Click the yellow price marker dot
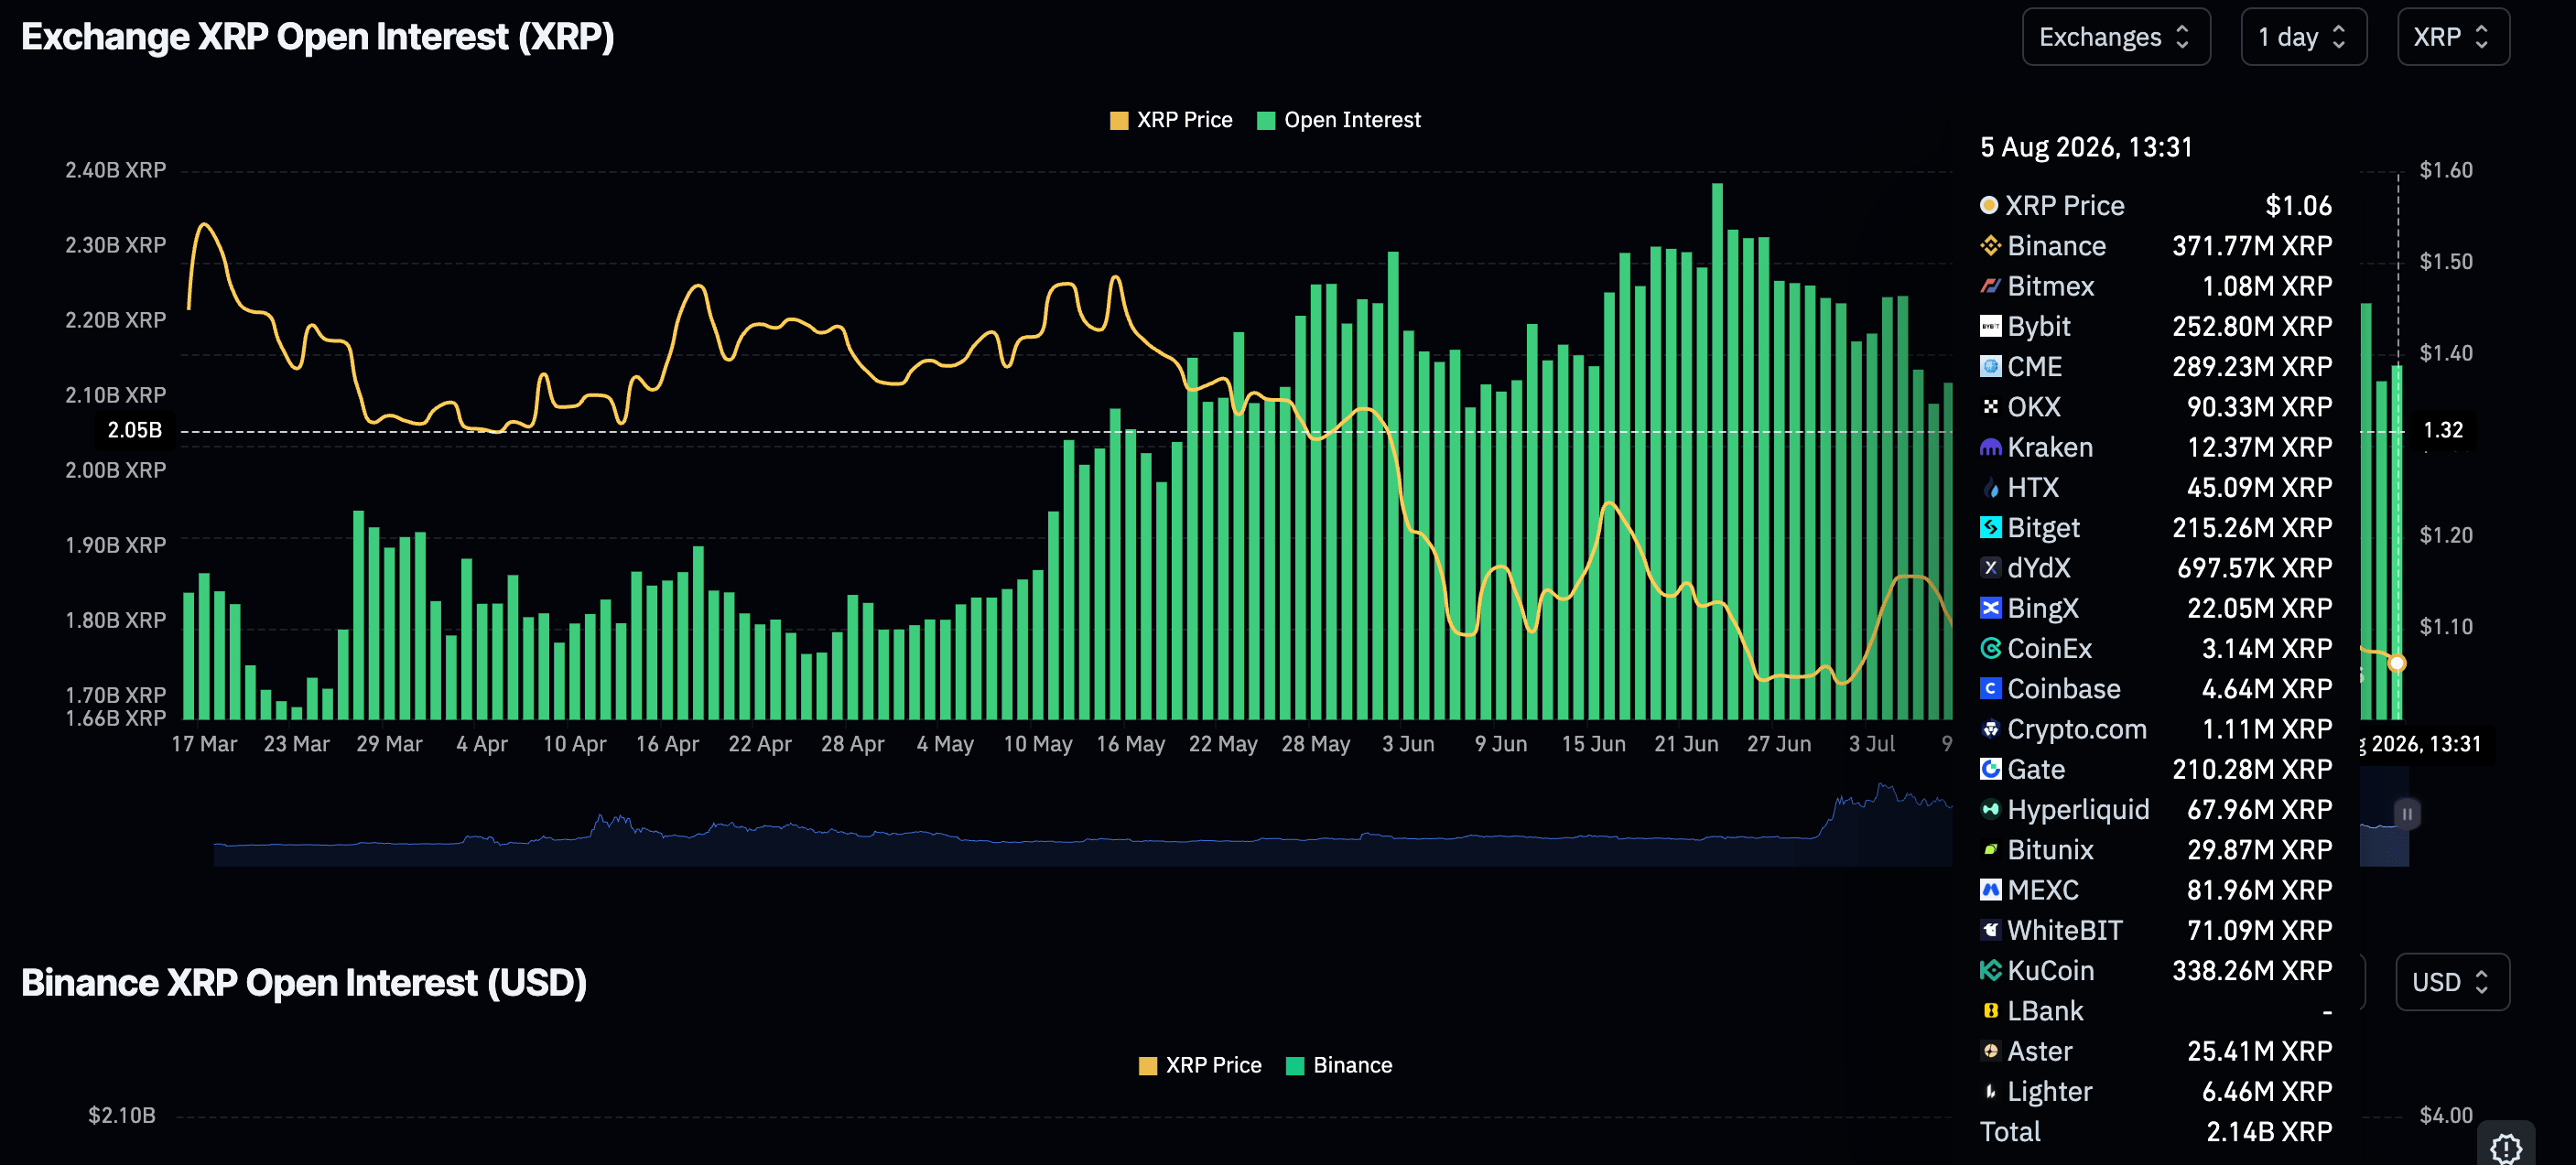This screenshot has height=1165, width=2576. pyautogui.click(x=2397, y=663)
